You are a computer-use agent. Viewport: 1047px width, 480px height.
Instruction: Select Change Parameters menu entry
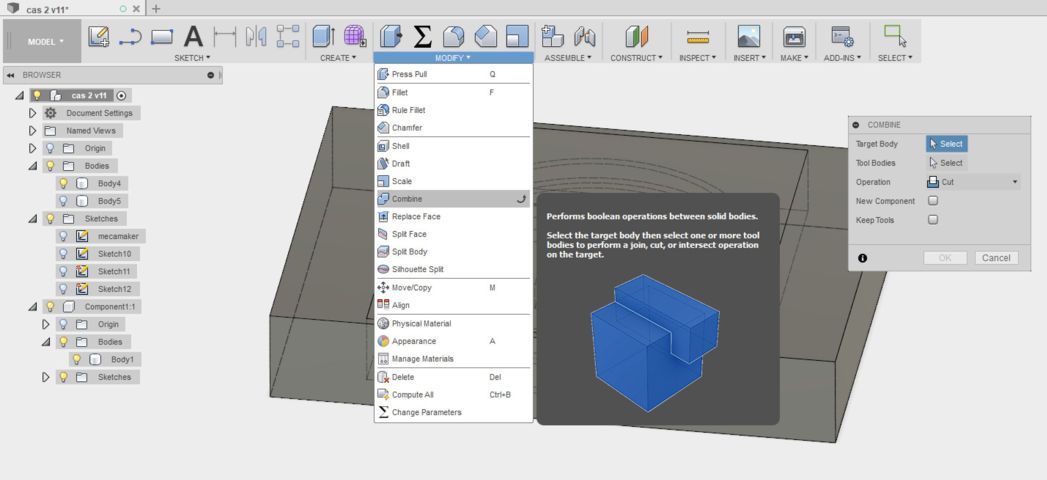point(453,413)
